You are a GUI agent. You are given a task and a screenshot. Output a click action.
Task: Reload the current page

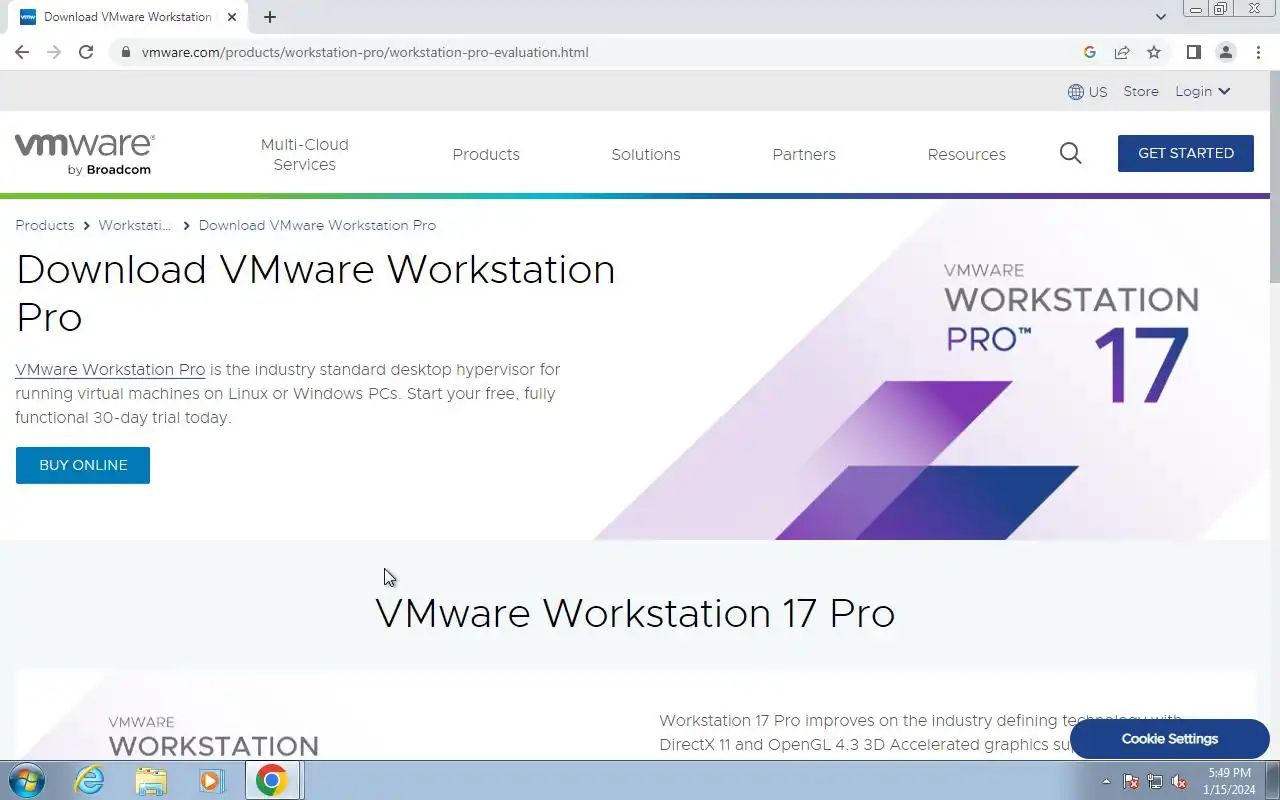86,52
